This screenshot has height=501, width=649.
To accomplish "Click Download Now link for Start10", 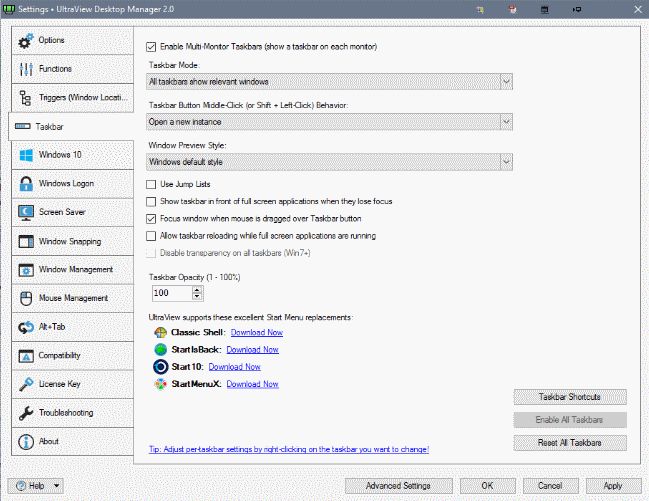I will 234,366.
